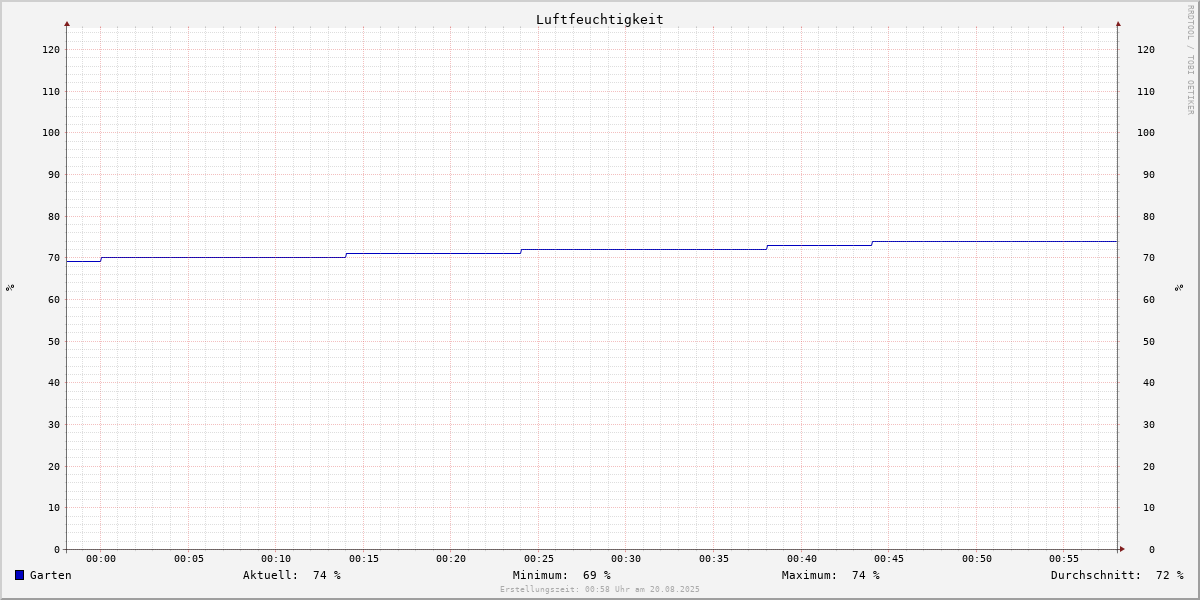The height and width of the screenshot is (600, 1200).
Task: Click the 120 label on left Y-axis
Action: coord(51,49)
